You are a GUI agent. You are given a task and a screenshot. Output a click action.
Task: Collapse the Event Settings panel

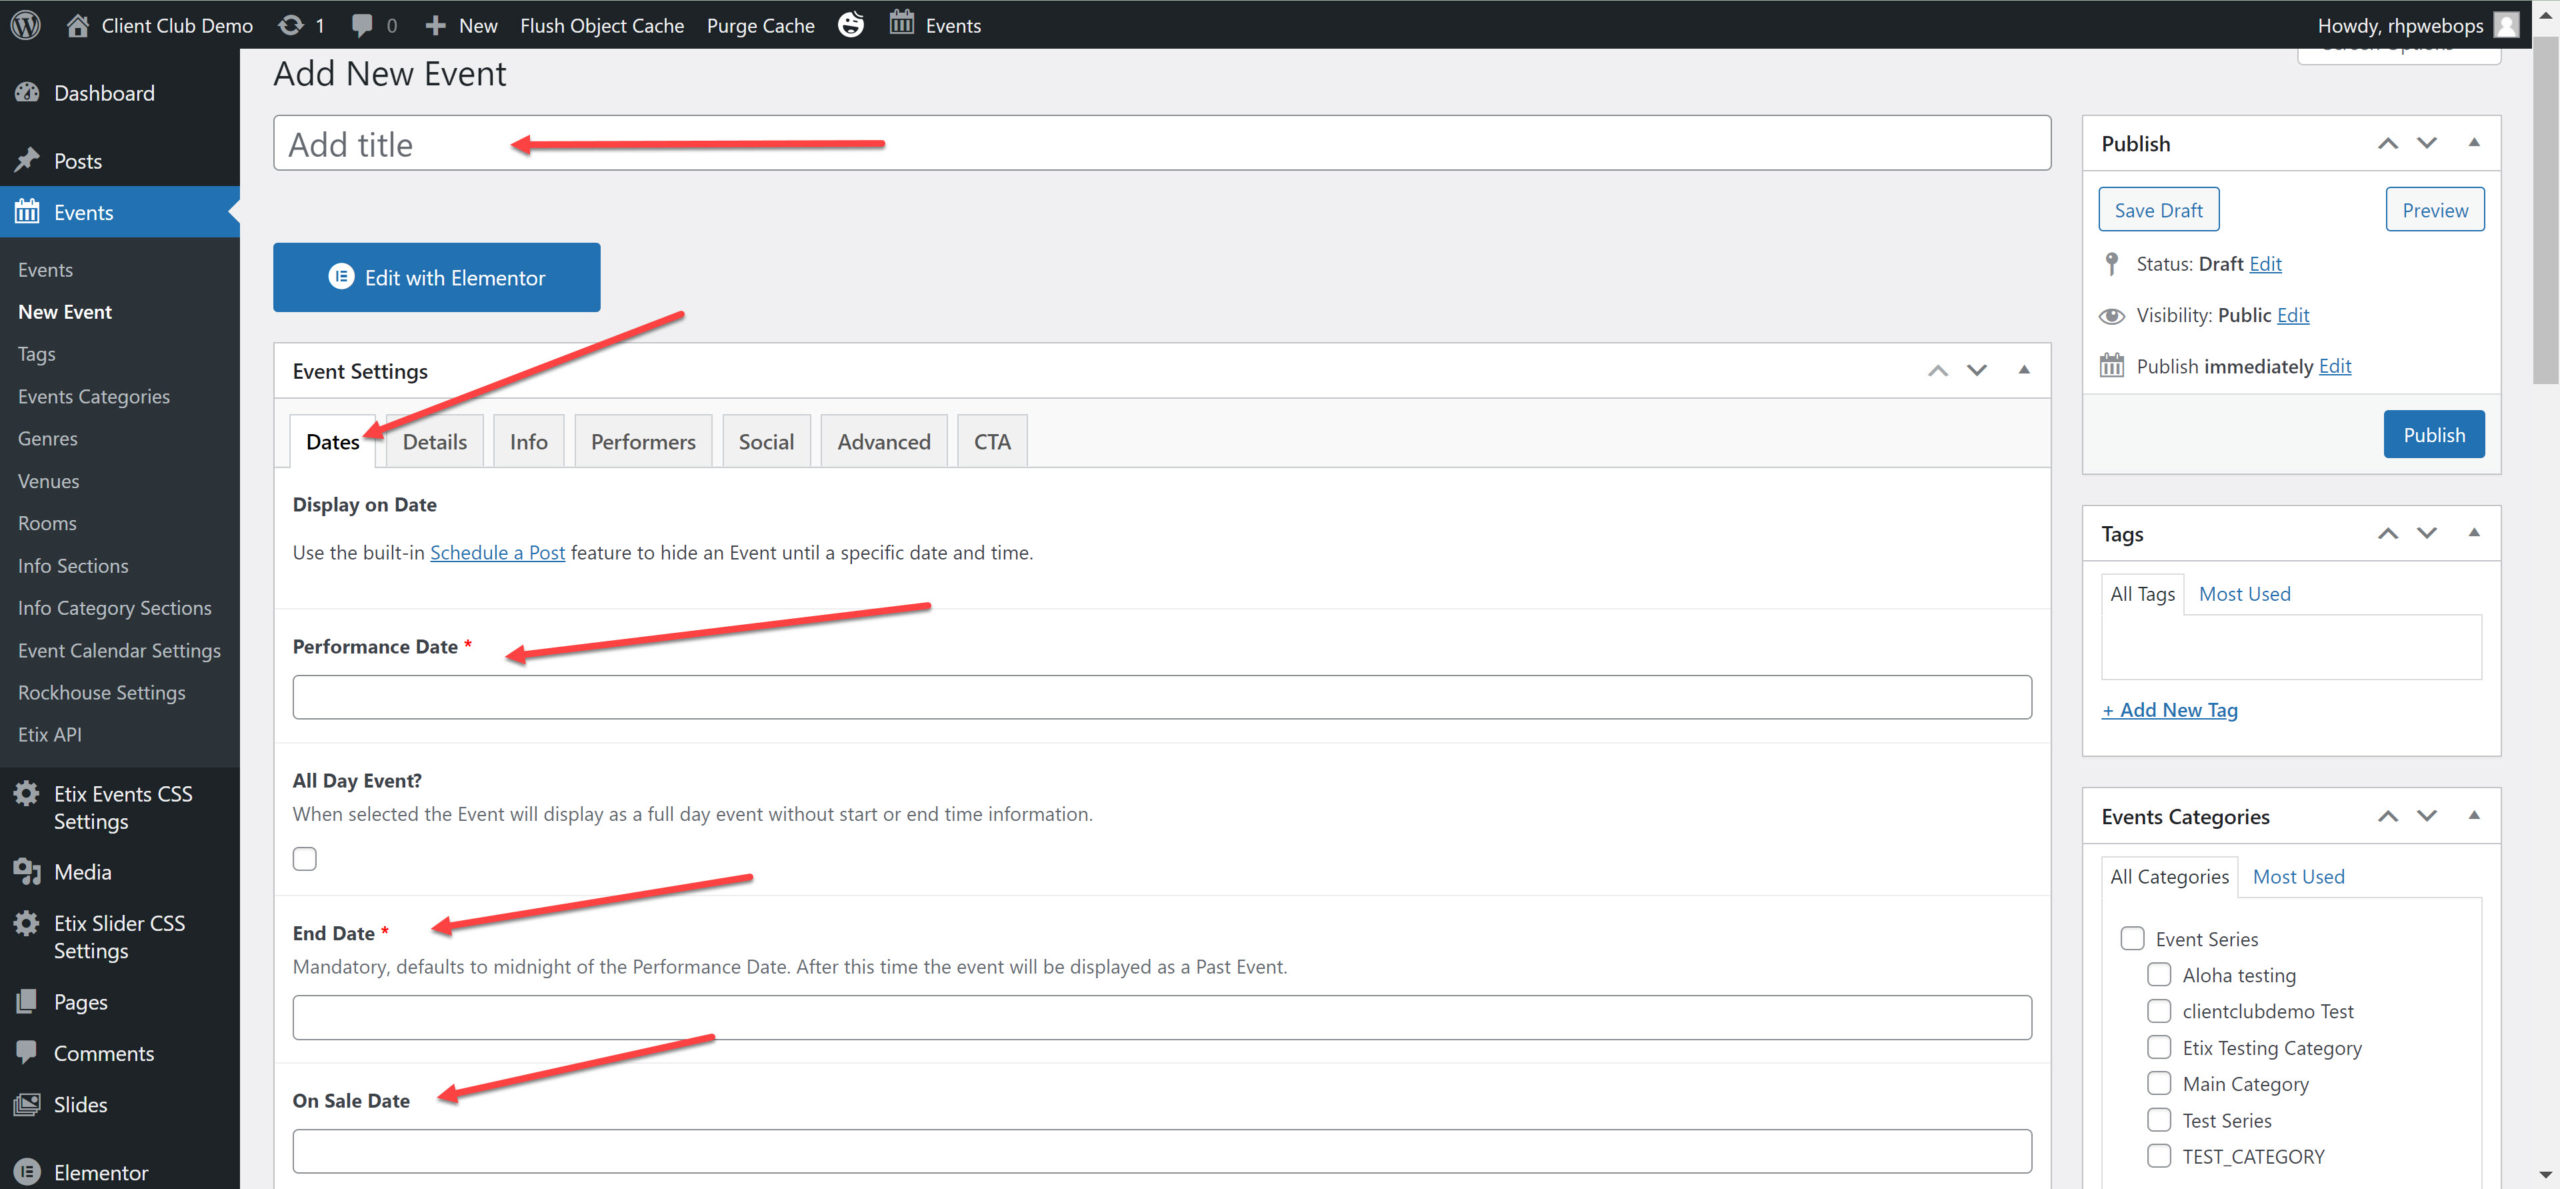[2024, 370]
